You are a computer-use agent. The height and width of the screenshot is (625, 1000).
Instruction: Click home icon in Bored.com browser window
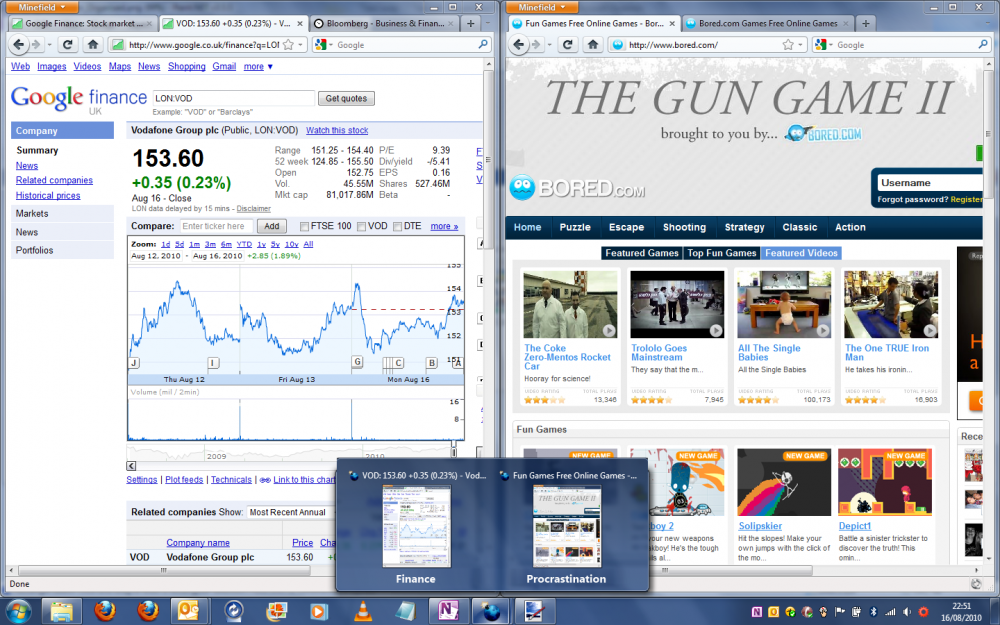(x=592, y=45)
